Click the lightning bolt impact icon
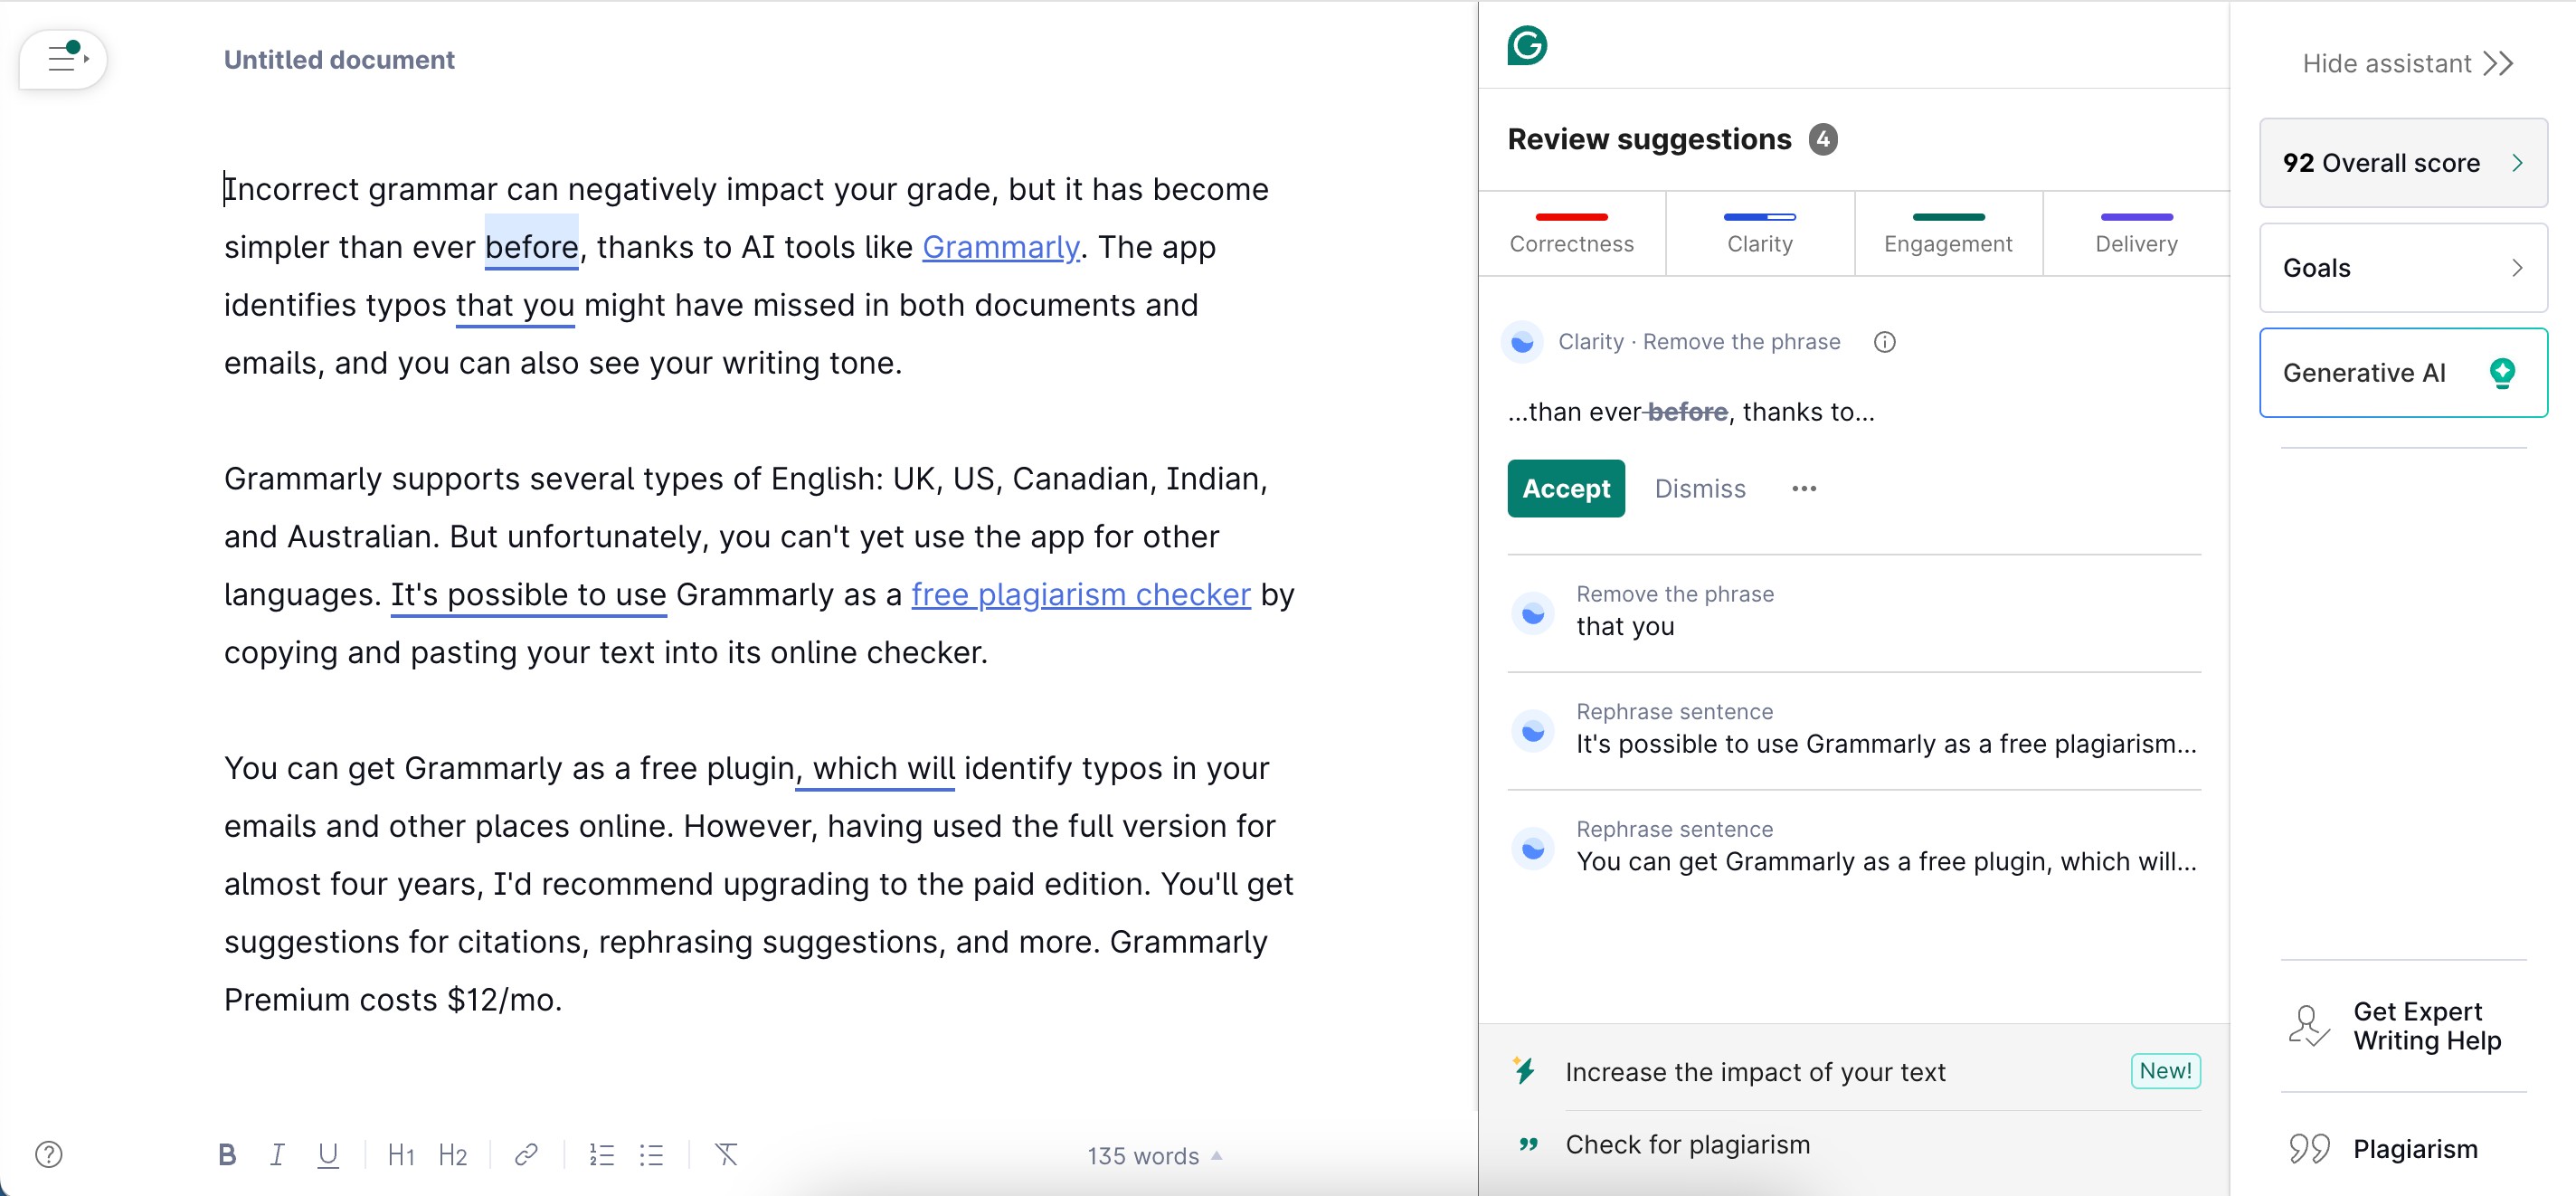 tap(1524, 1071)
